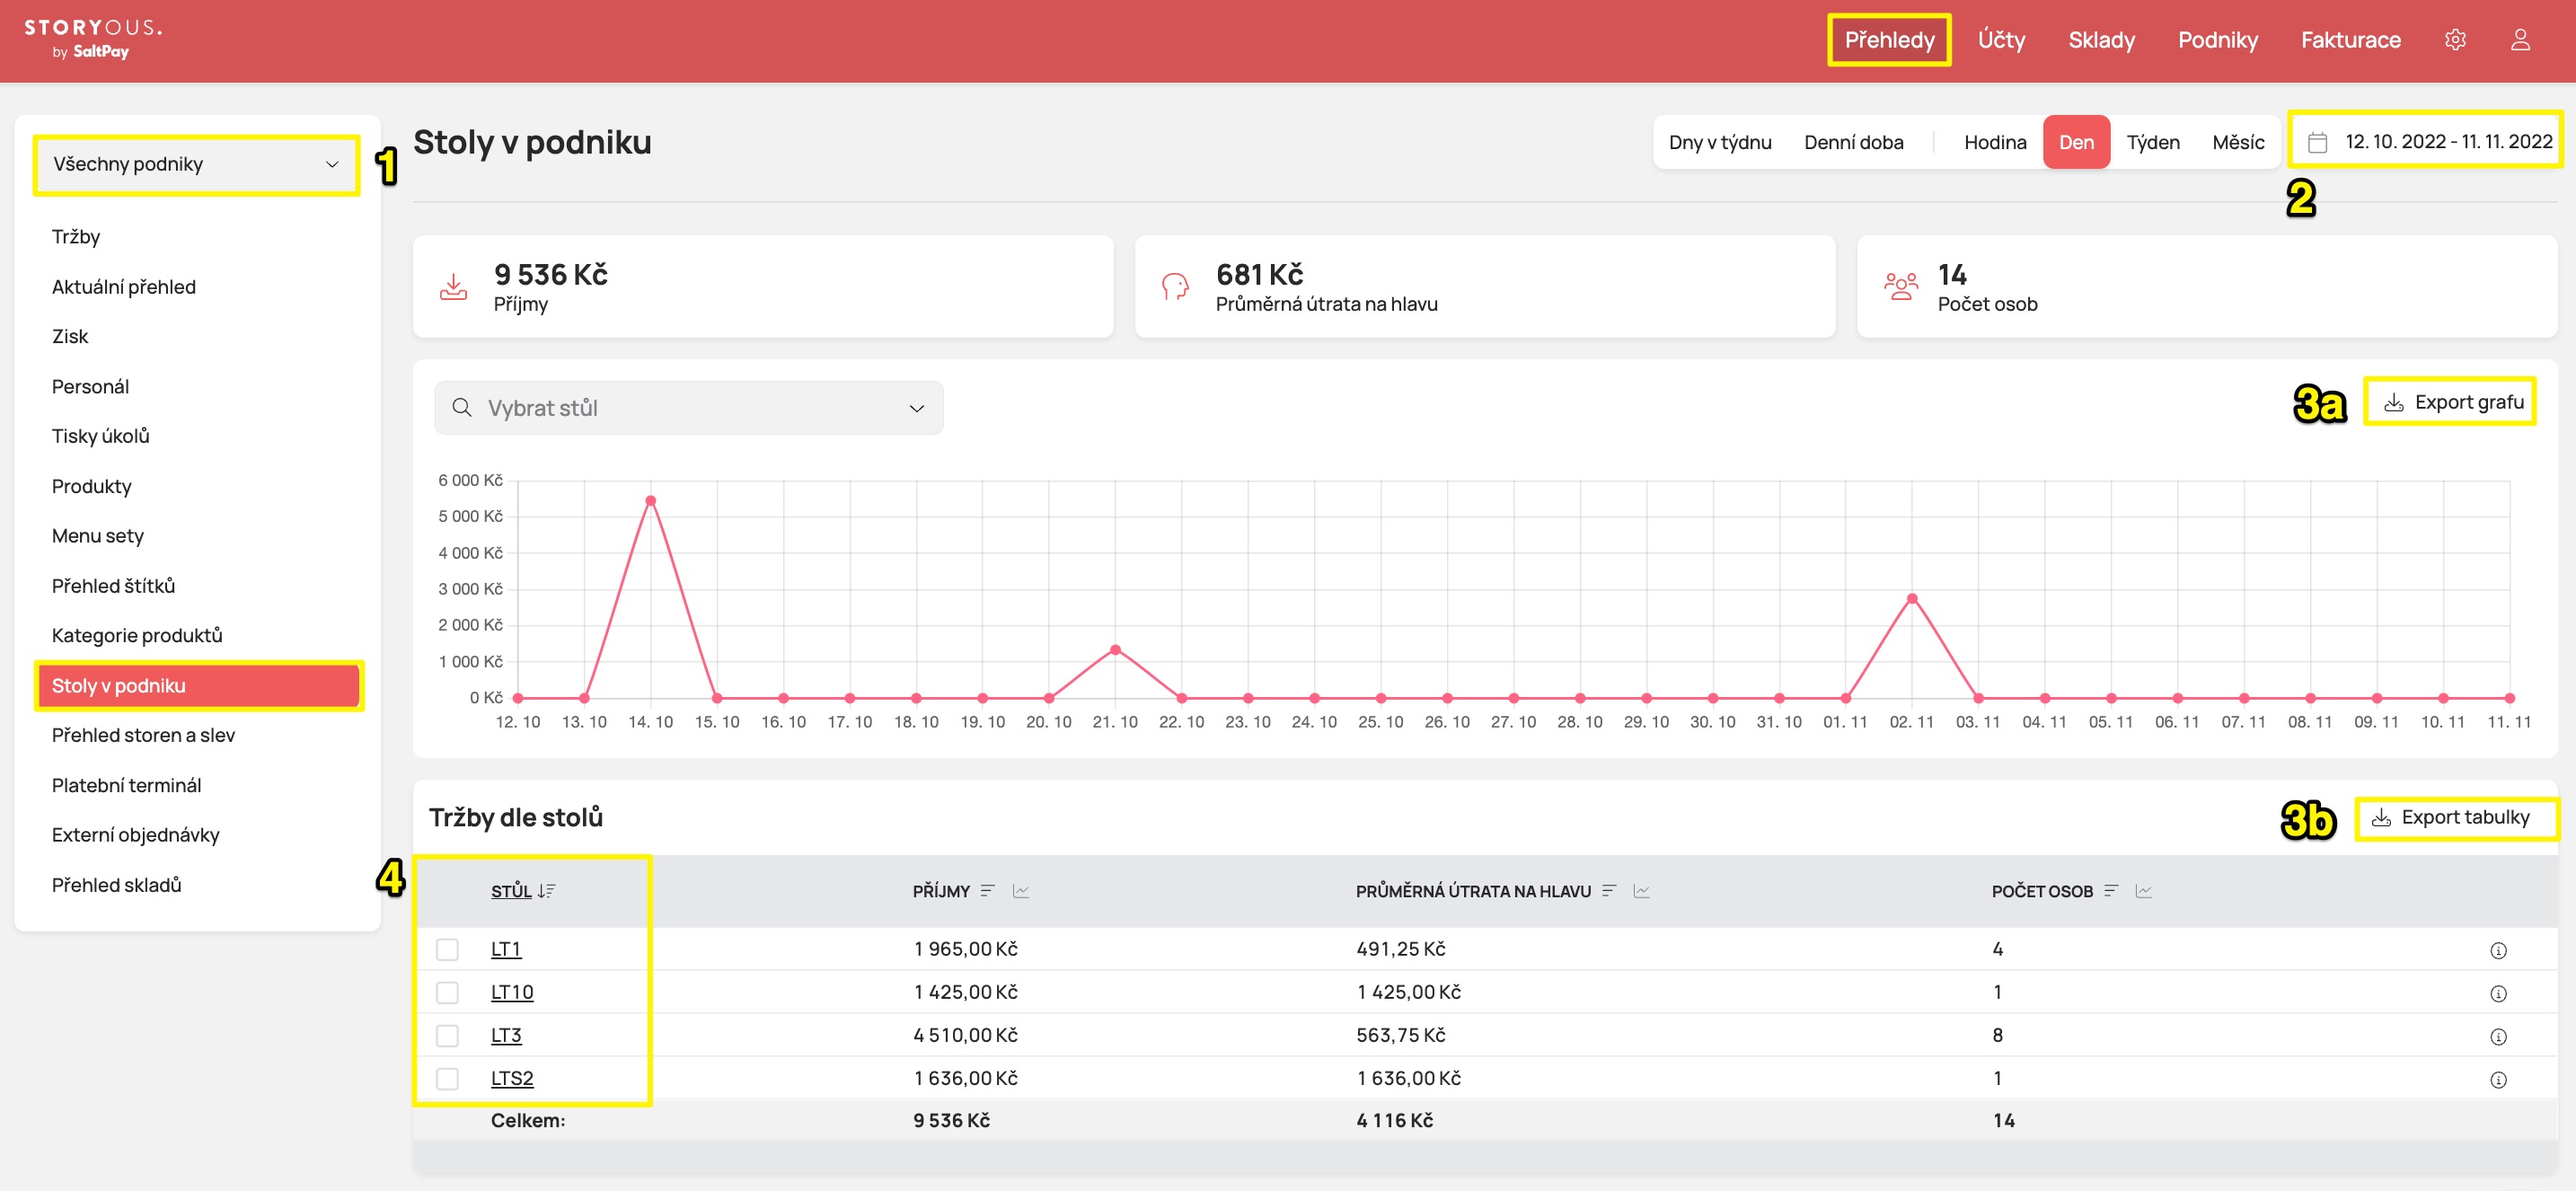Open the Přehledy top menu
The height and width of the screenshot is (1191, 2576).
pos(1889,40)
